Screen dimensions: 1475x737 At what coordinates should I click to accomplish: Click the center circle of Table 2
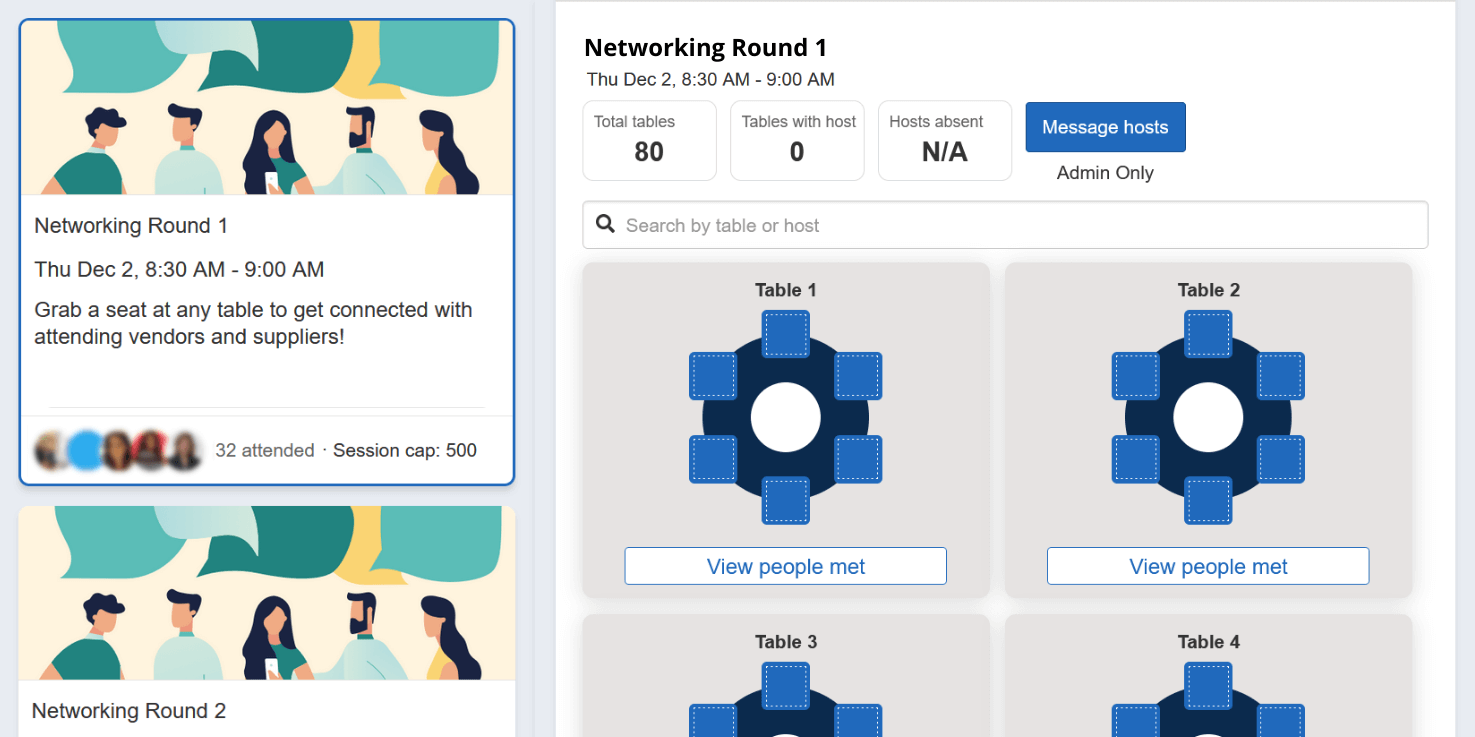(x=1208, y=417)
